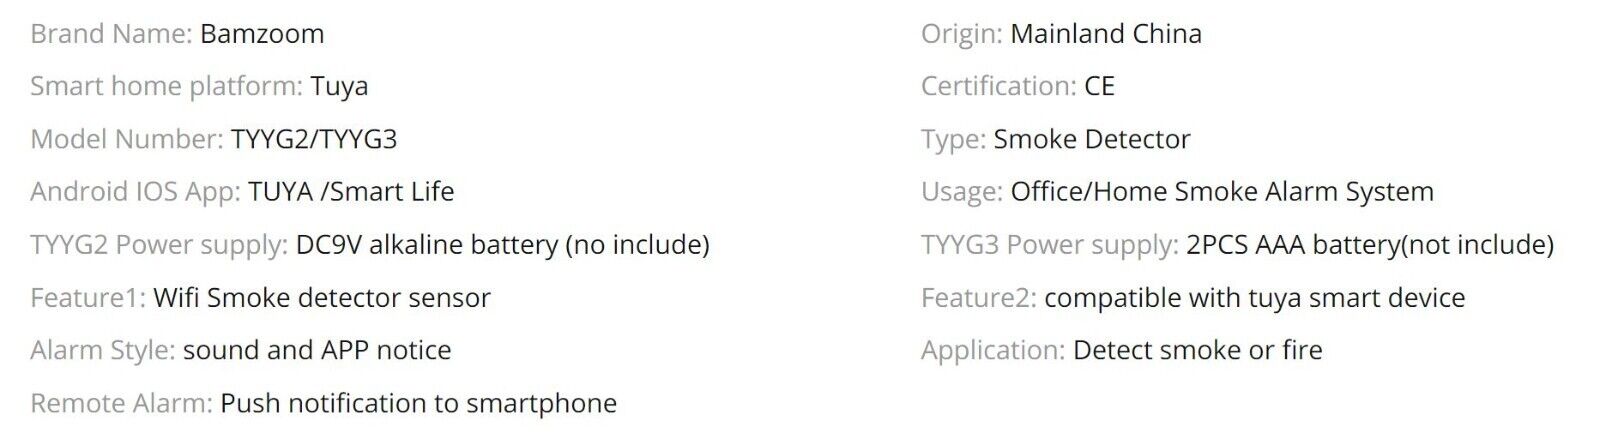Viewport: 1600px width, 439px height.
Task: Click the Bamzoom brand name value
Action: click(x=262, y=34)
